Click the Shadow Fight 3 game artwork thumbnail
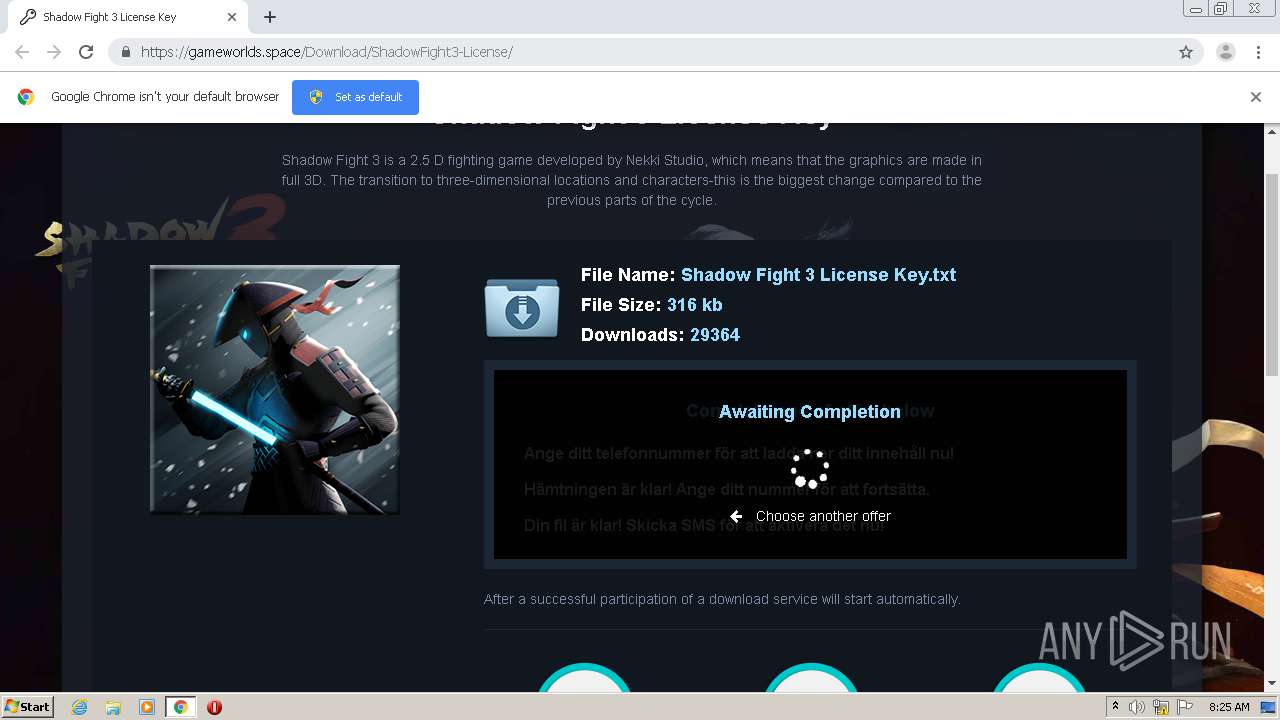 tap(275, 389)
